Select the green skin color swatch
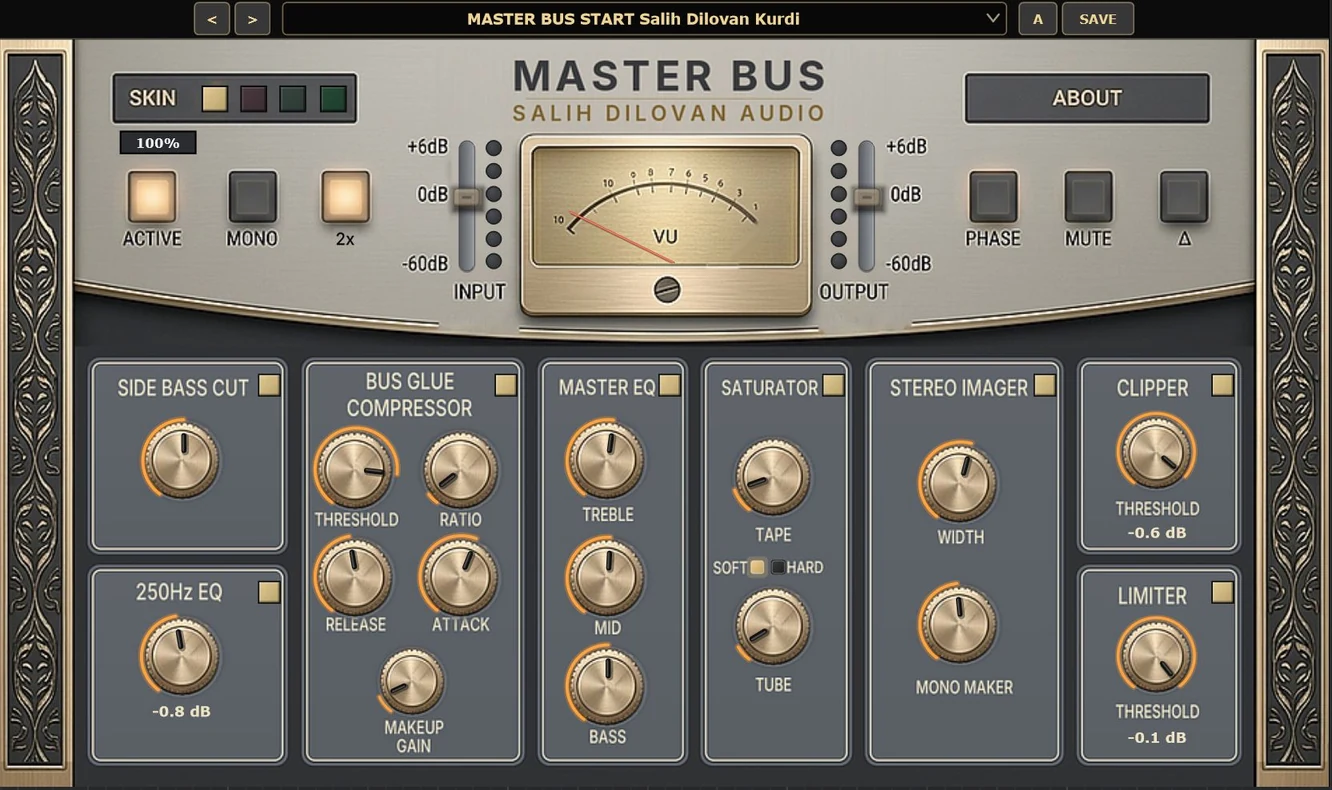Viewport: 1332px width, 790px height. pyautogui.click(x=333, y=99)
